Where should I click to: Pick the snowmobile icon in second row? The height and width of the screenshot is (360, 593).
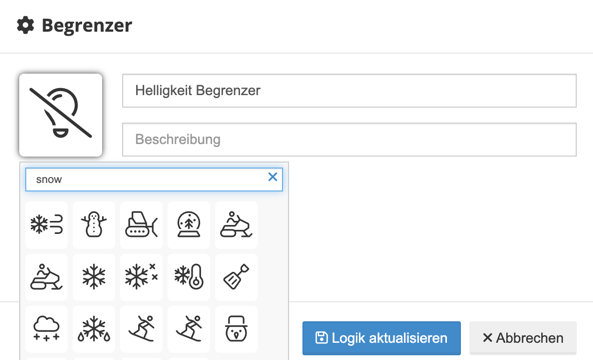[x=47, y=277]
